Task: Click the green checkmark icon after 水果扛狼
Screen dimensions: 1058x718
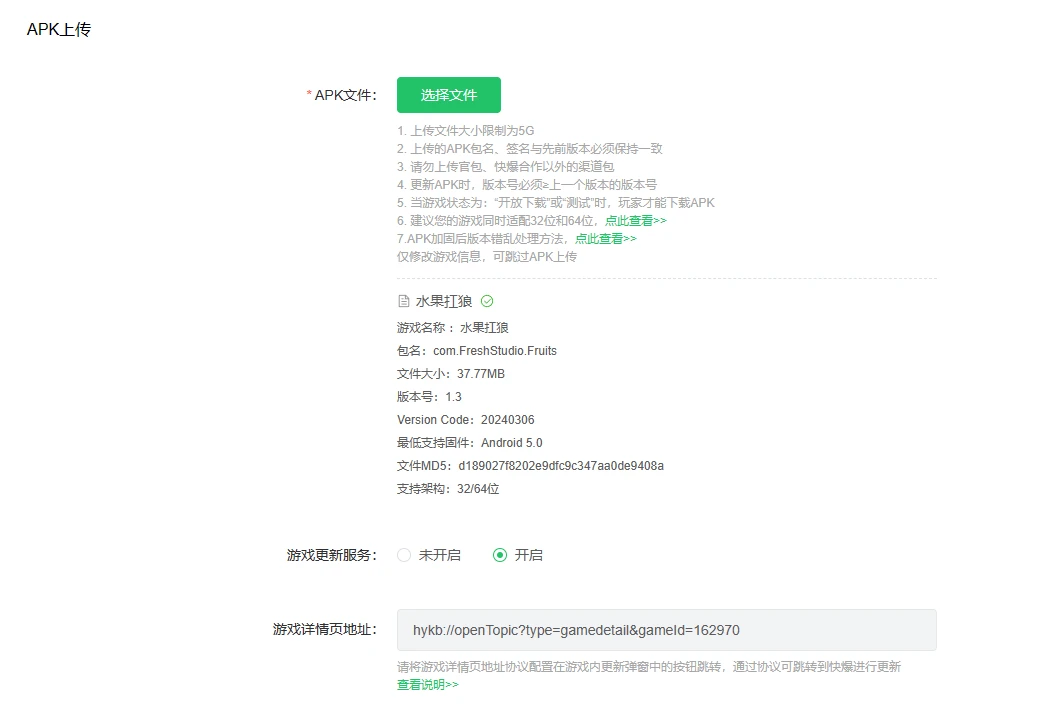Action: pos(487,301)
